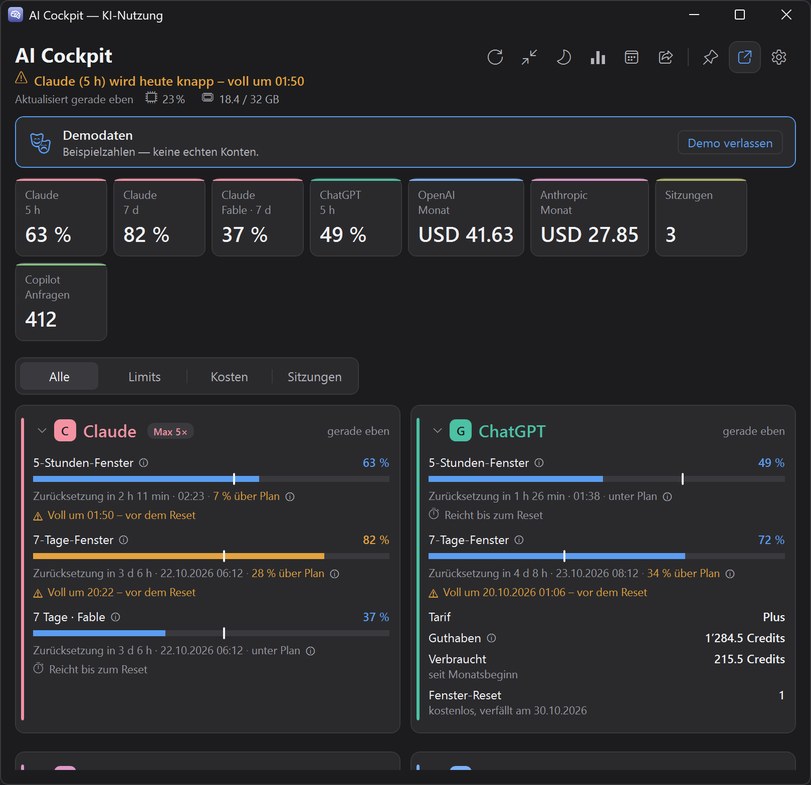Open the calendar view icon
Image resolution: width=811 pixels, height=785 pixels.
632,57
